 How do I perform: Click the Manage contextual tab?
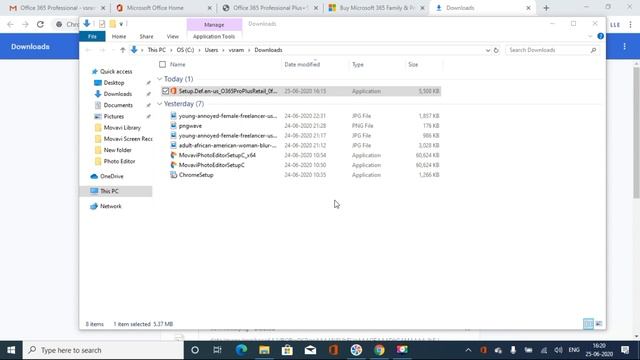click(214, 24)
